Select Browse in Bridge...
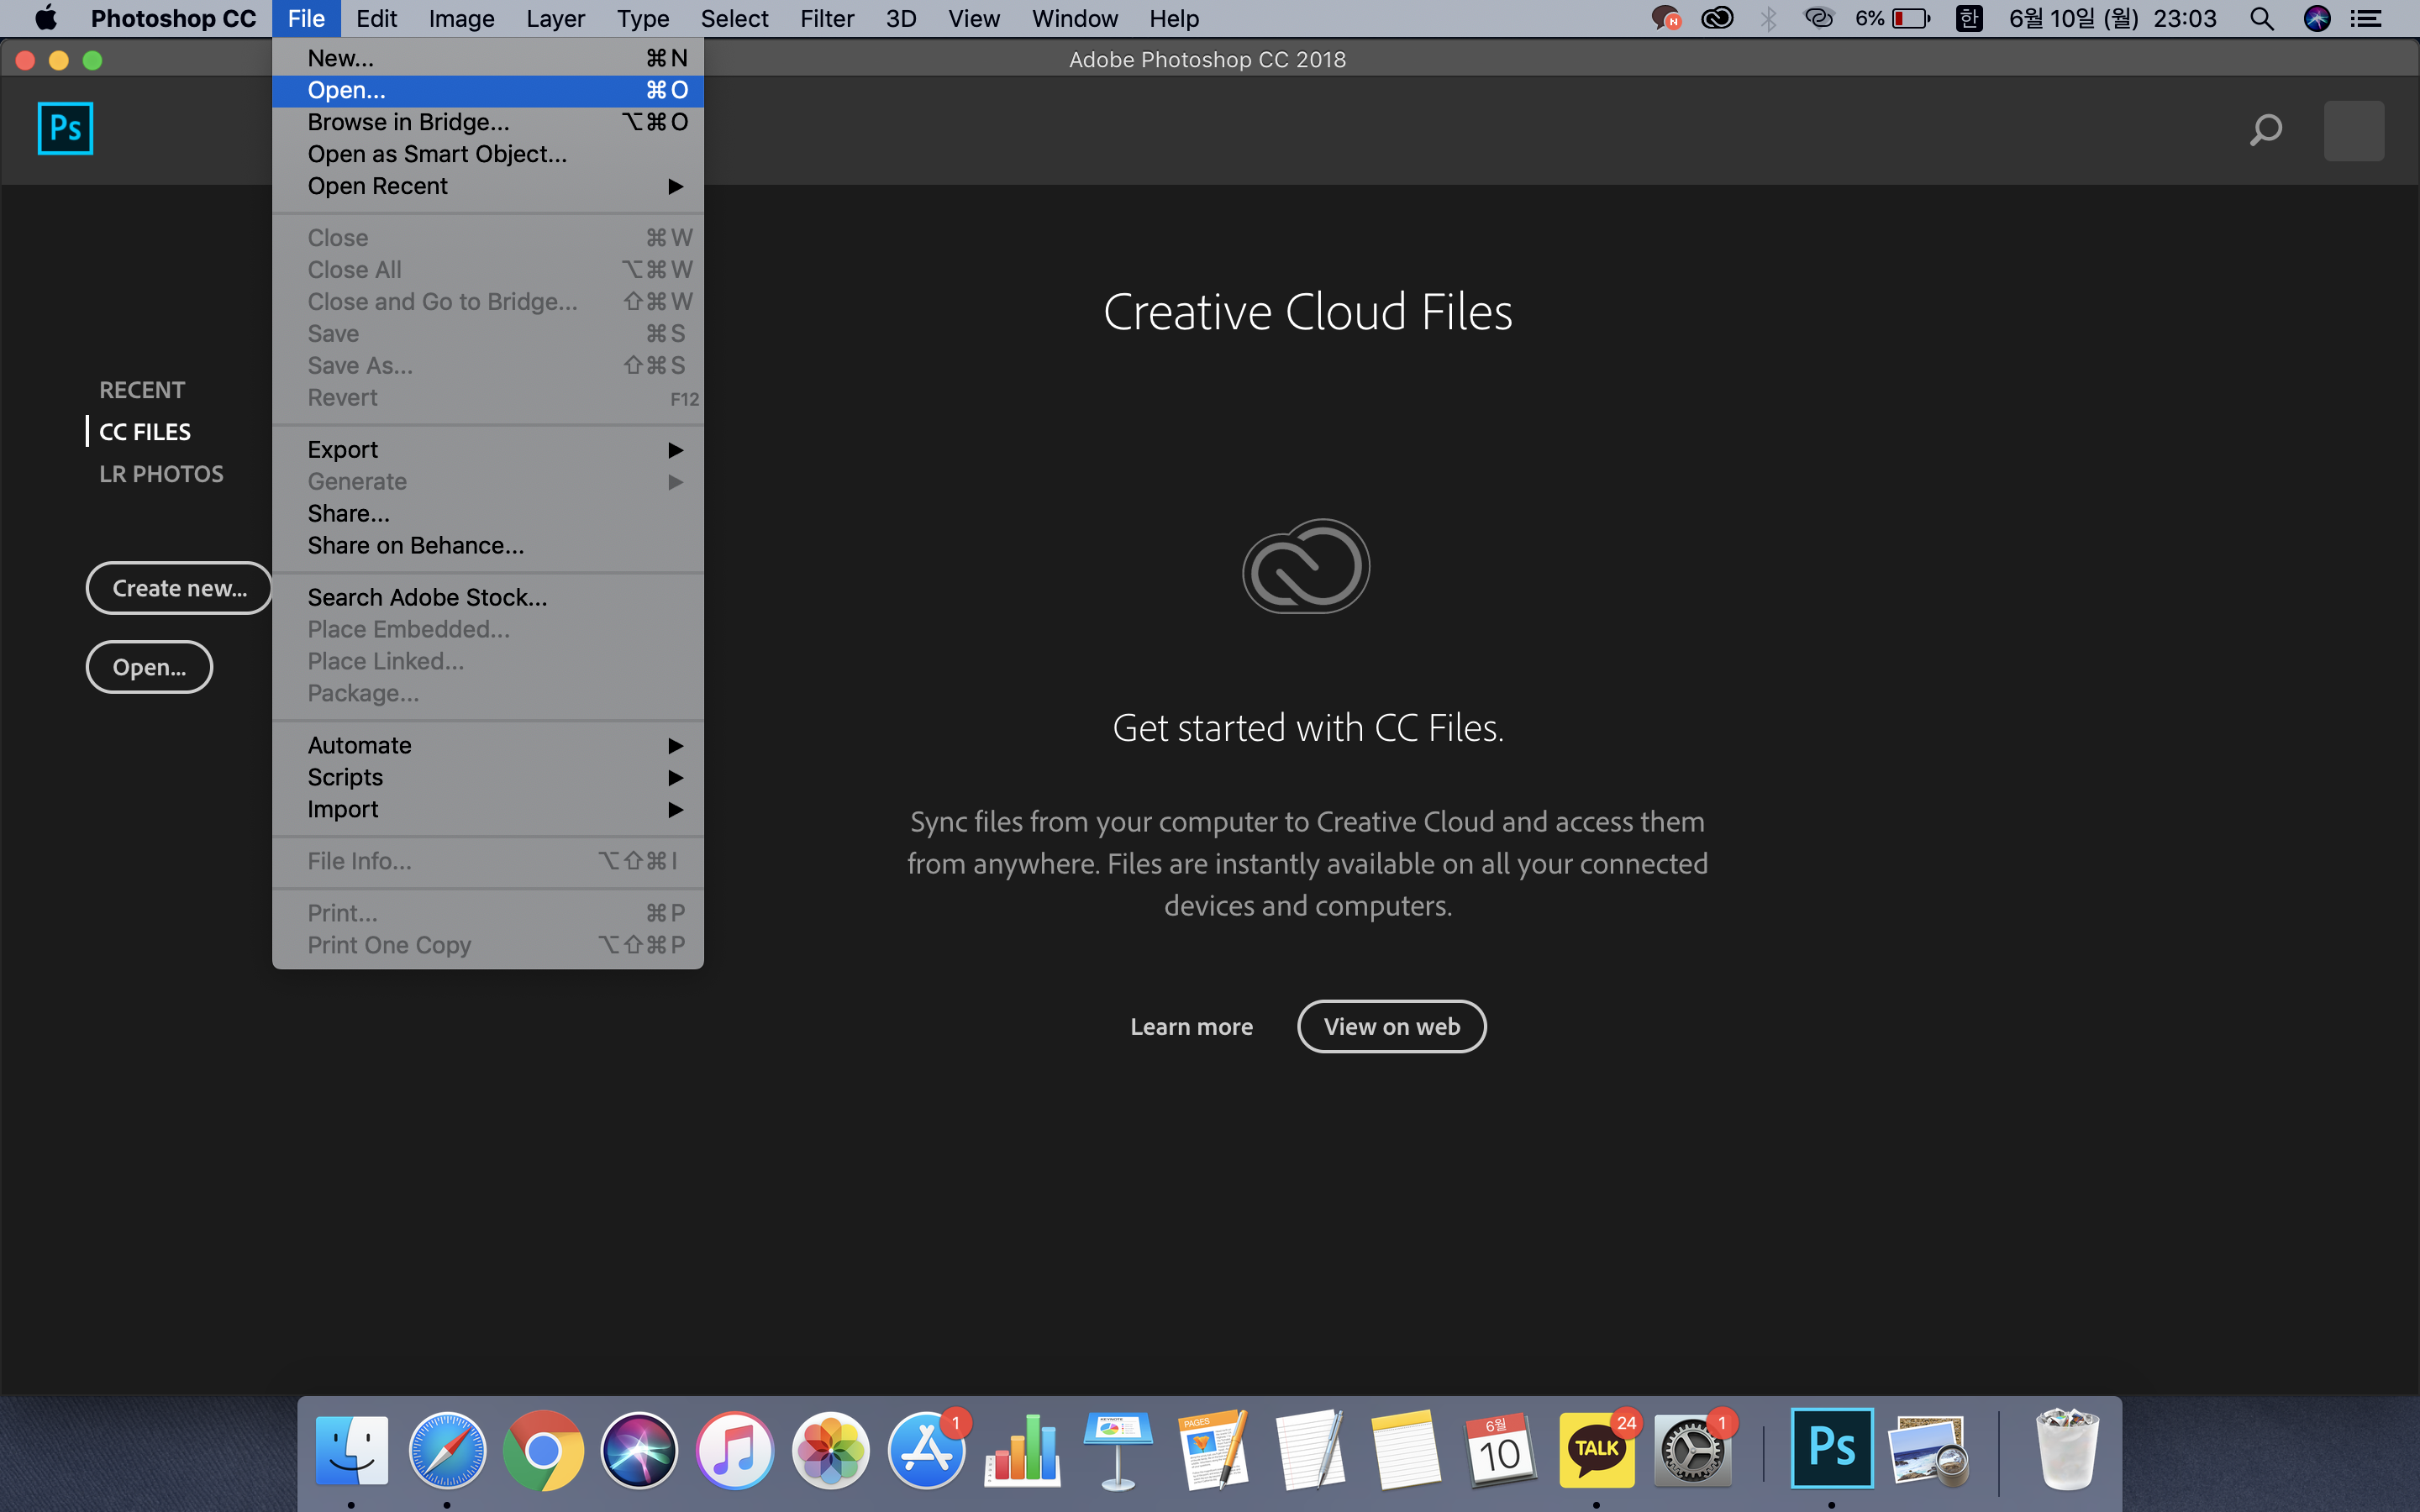 point(488,122)
